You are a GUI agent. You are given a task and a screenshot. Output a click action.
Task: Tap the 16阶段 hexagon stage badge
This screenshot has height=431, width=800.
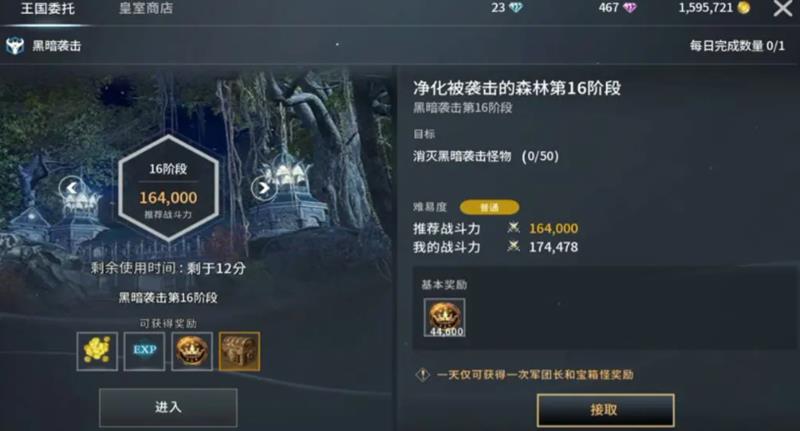168,188
